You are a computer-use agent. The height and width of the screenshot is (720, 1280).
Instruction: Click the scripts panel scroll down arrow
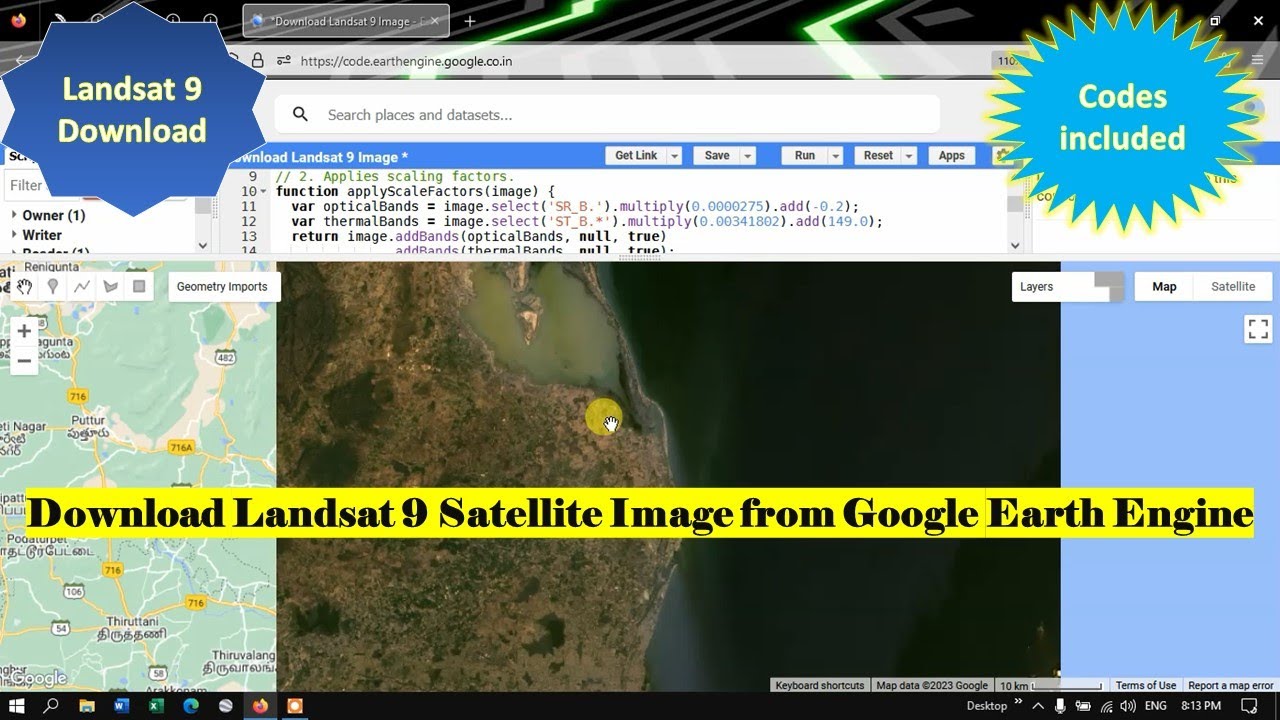click(x=203, y=245)
